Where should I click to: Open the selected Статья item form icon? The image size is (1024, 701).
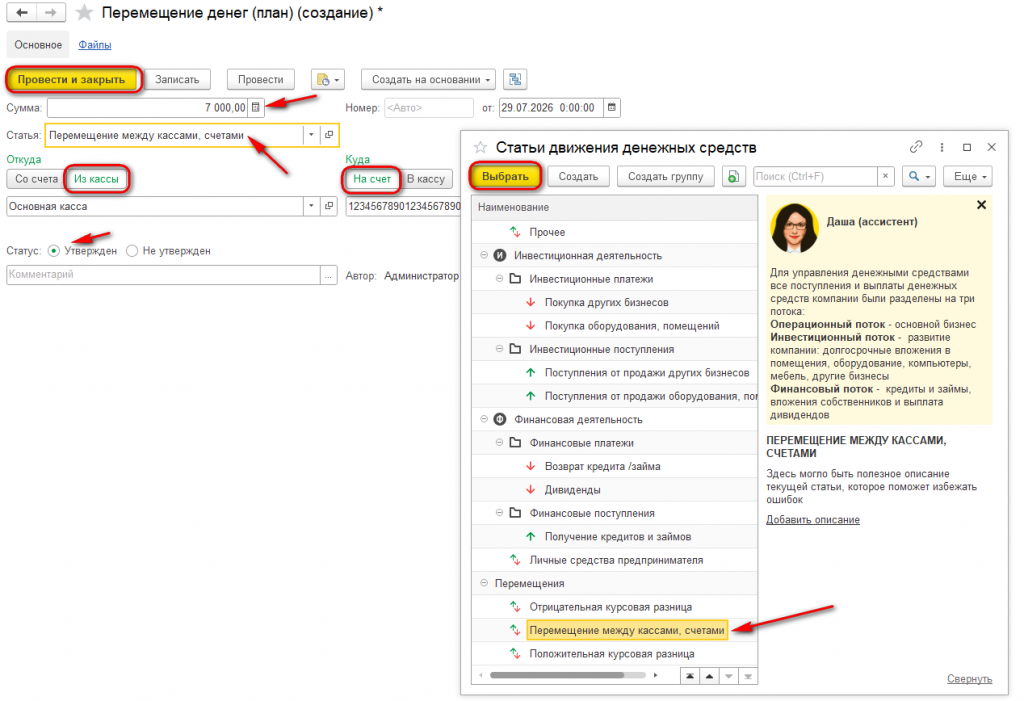329,135
